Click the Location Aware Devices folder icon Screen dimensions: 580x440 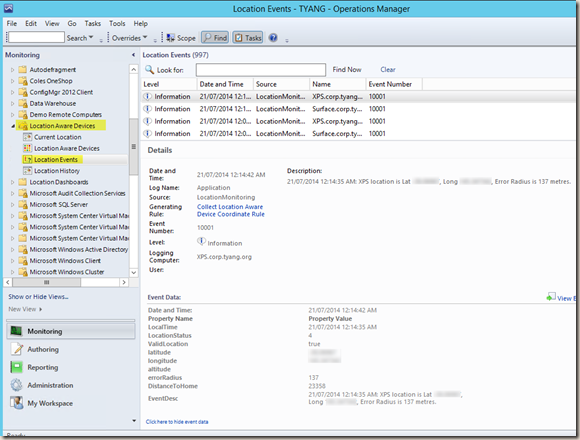(23, 126)
